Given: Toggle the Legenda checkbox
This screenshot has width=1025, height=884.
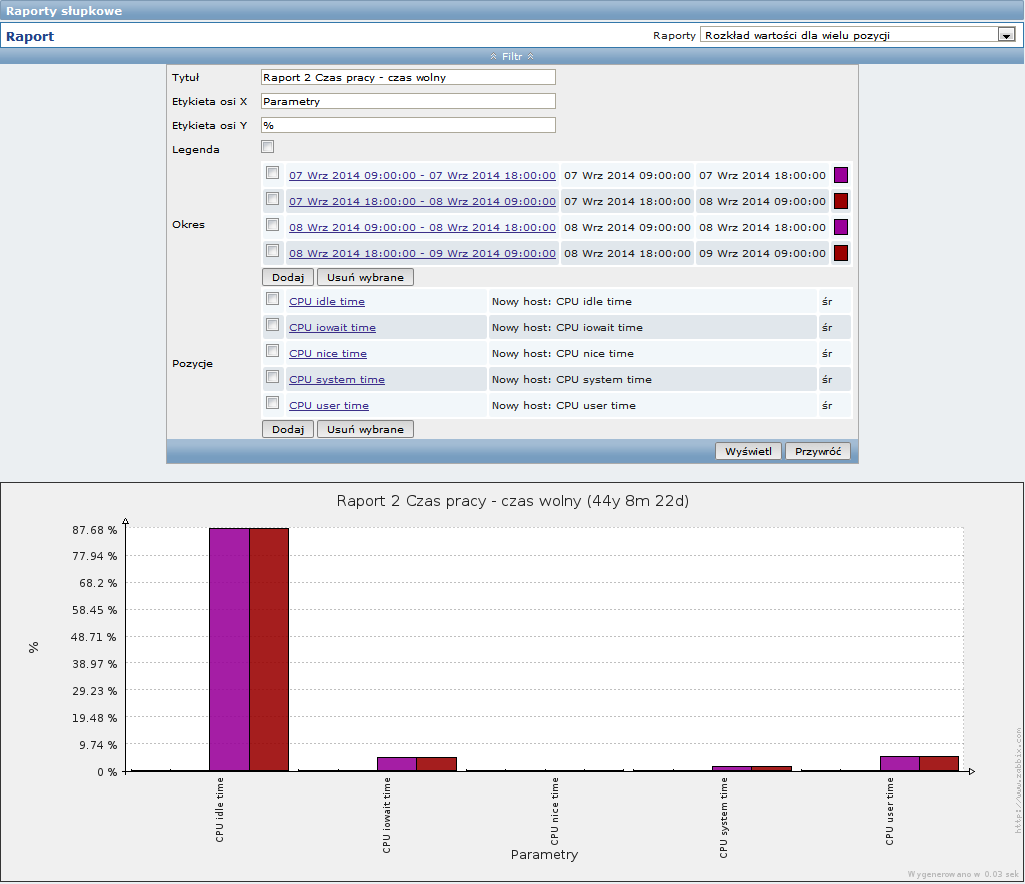Looking at the screenshot, I should pyautogui.click(x=267, y=146).
